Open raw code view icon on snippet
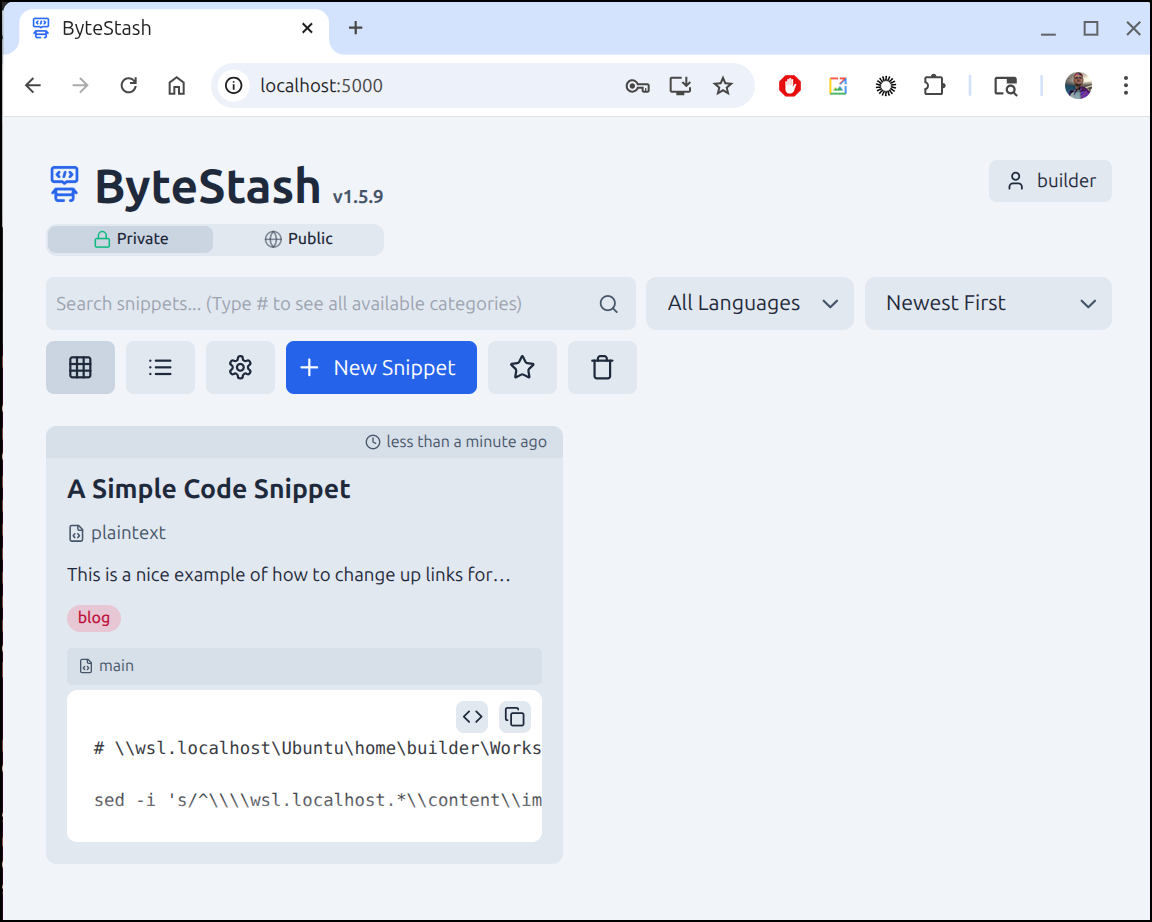1152x922 pixels. (x=472, y=716)
